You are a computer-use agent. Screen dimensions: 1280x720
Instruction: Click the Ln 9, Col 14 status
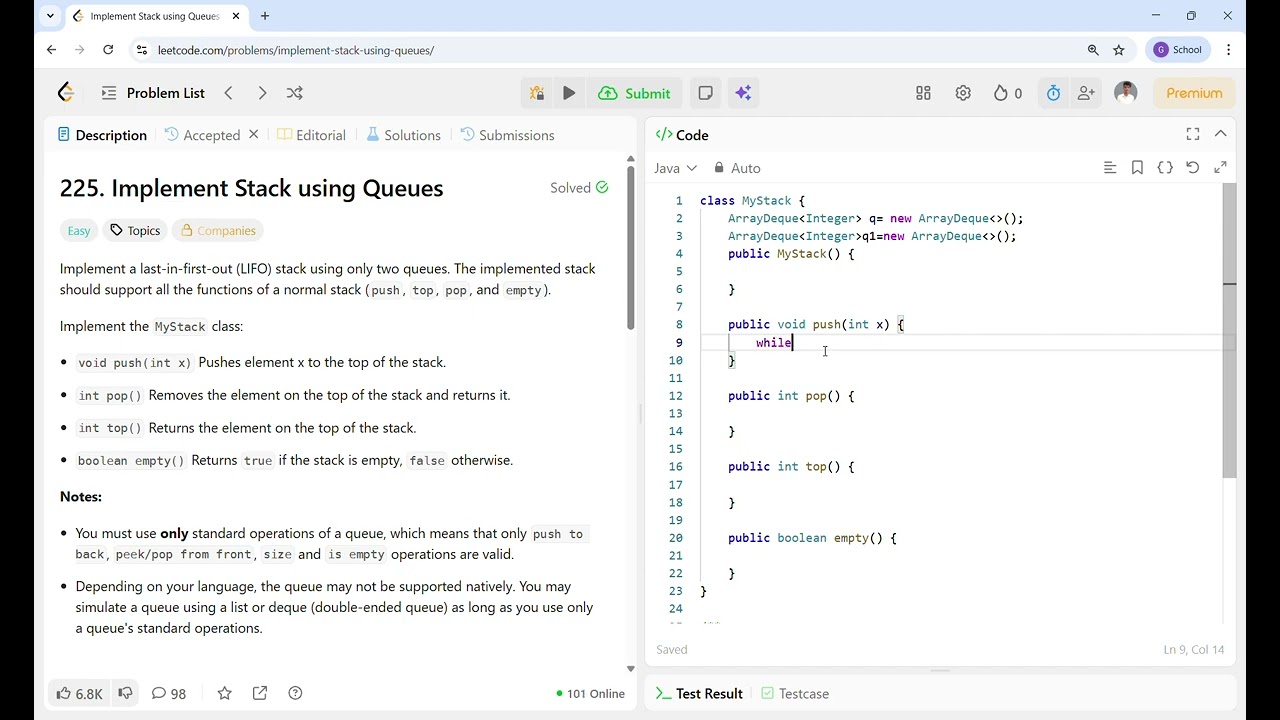coord(1194,650)
